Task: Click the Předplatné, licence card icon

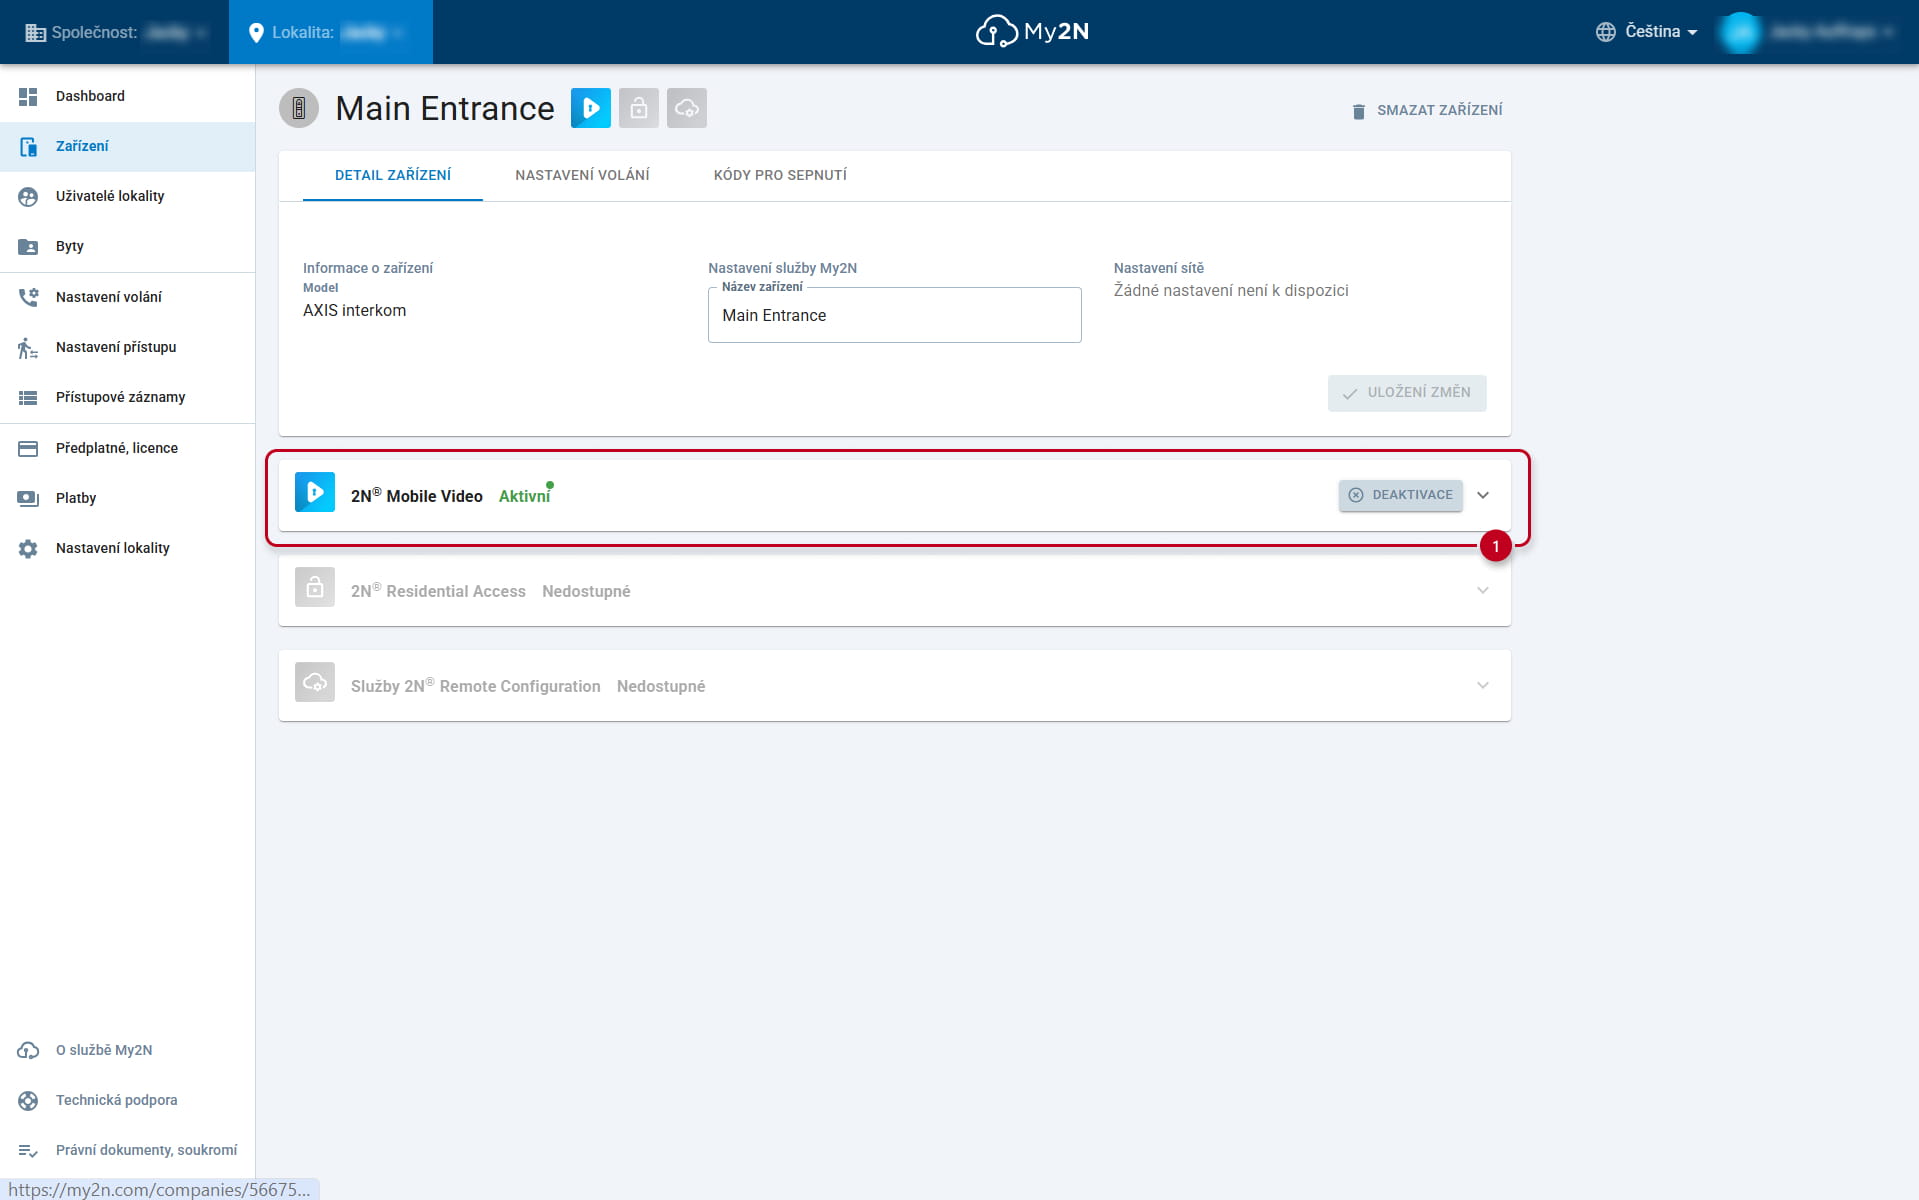Action: point(28,448)
